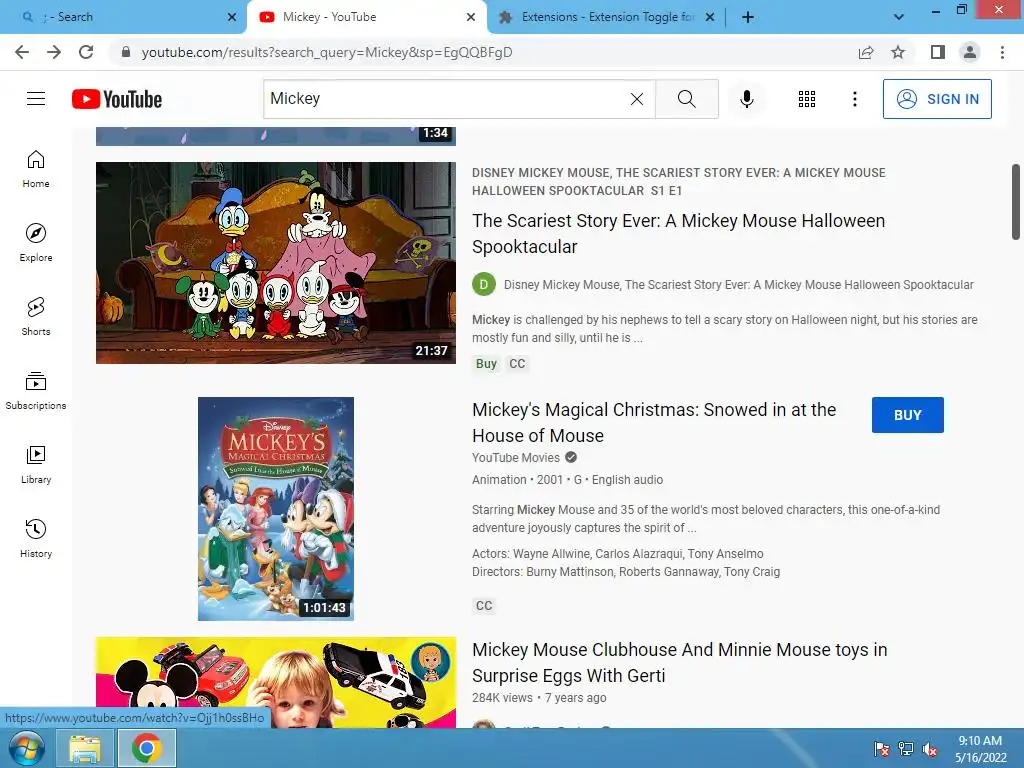Go forward with the browser forward arrow
Image resolution: width=1024 pixels, height=768 pixels.
(x=54, y=52)
